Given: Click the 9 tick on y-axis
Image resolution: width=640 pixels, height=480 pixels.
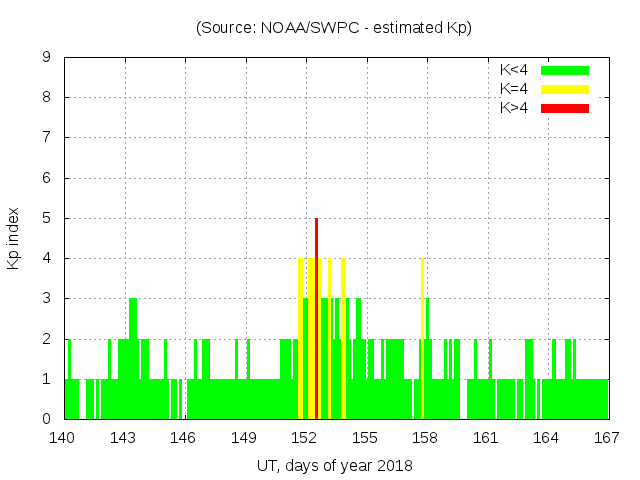Looking at the screenshot, I should pos(47,58).
